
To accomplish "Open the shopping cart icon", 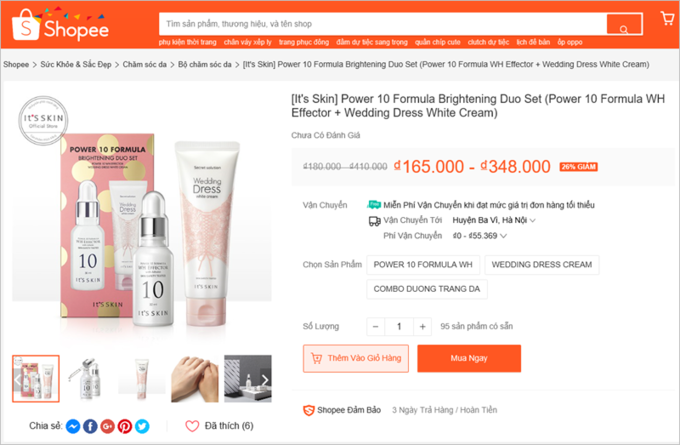I will point(667,19).
